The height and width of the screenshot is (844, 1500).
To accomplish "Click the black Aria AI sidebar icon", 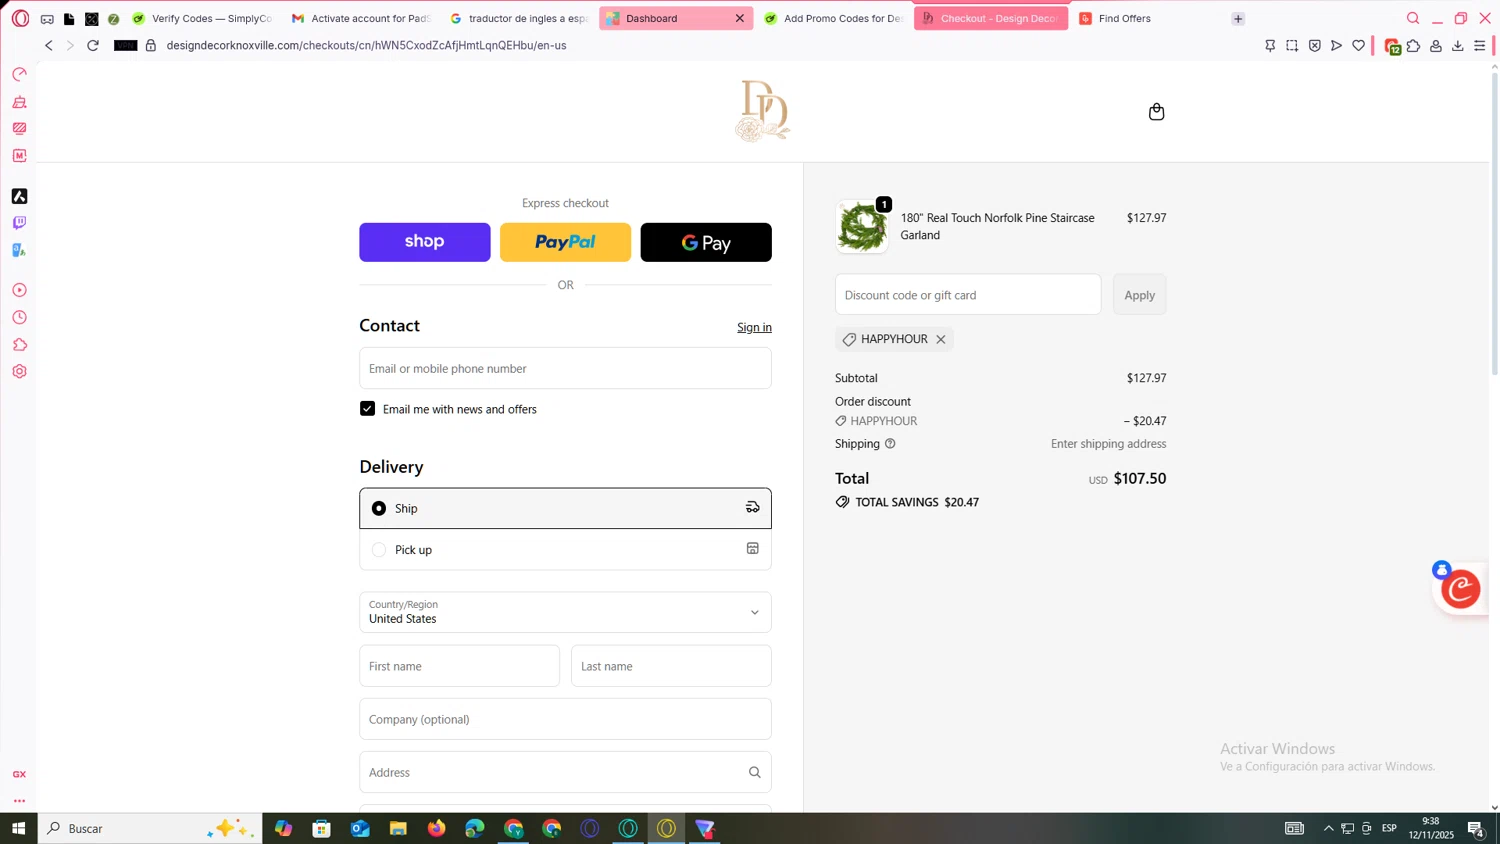I will (x=19, y=196).
